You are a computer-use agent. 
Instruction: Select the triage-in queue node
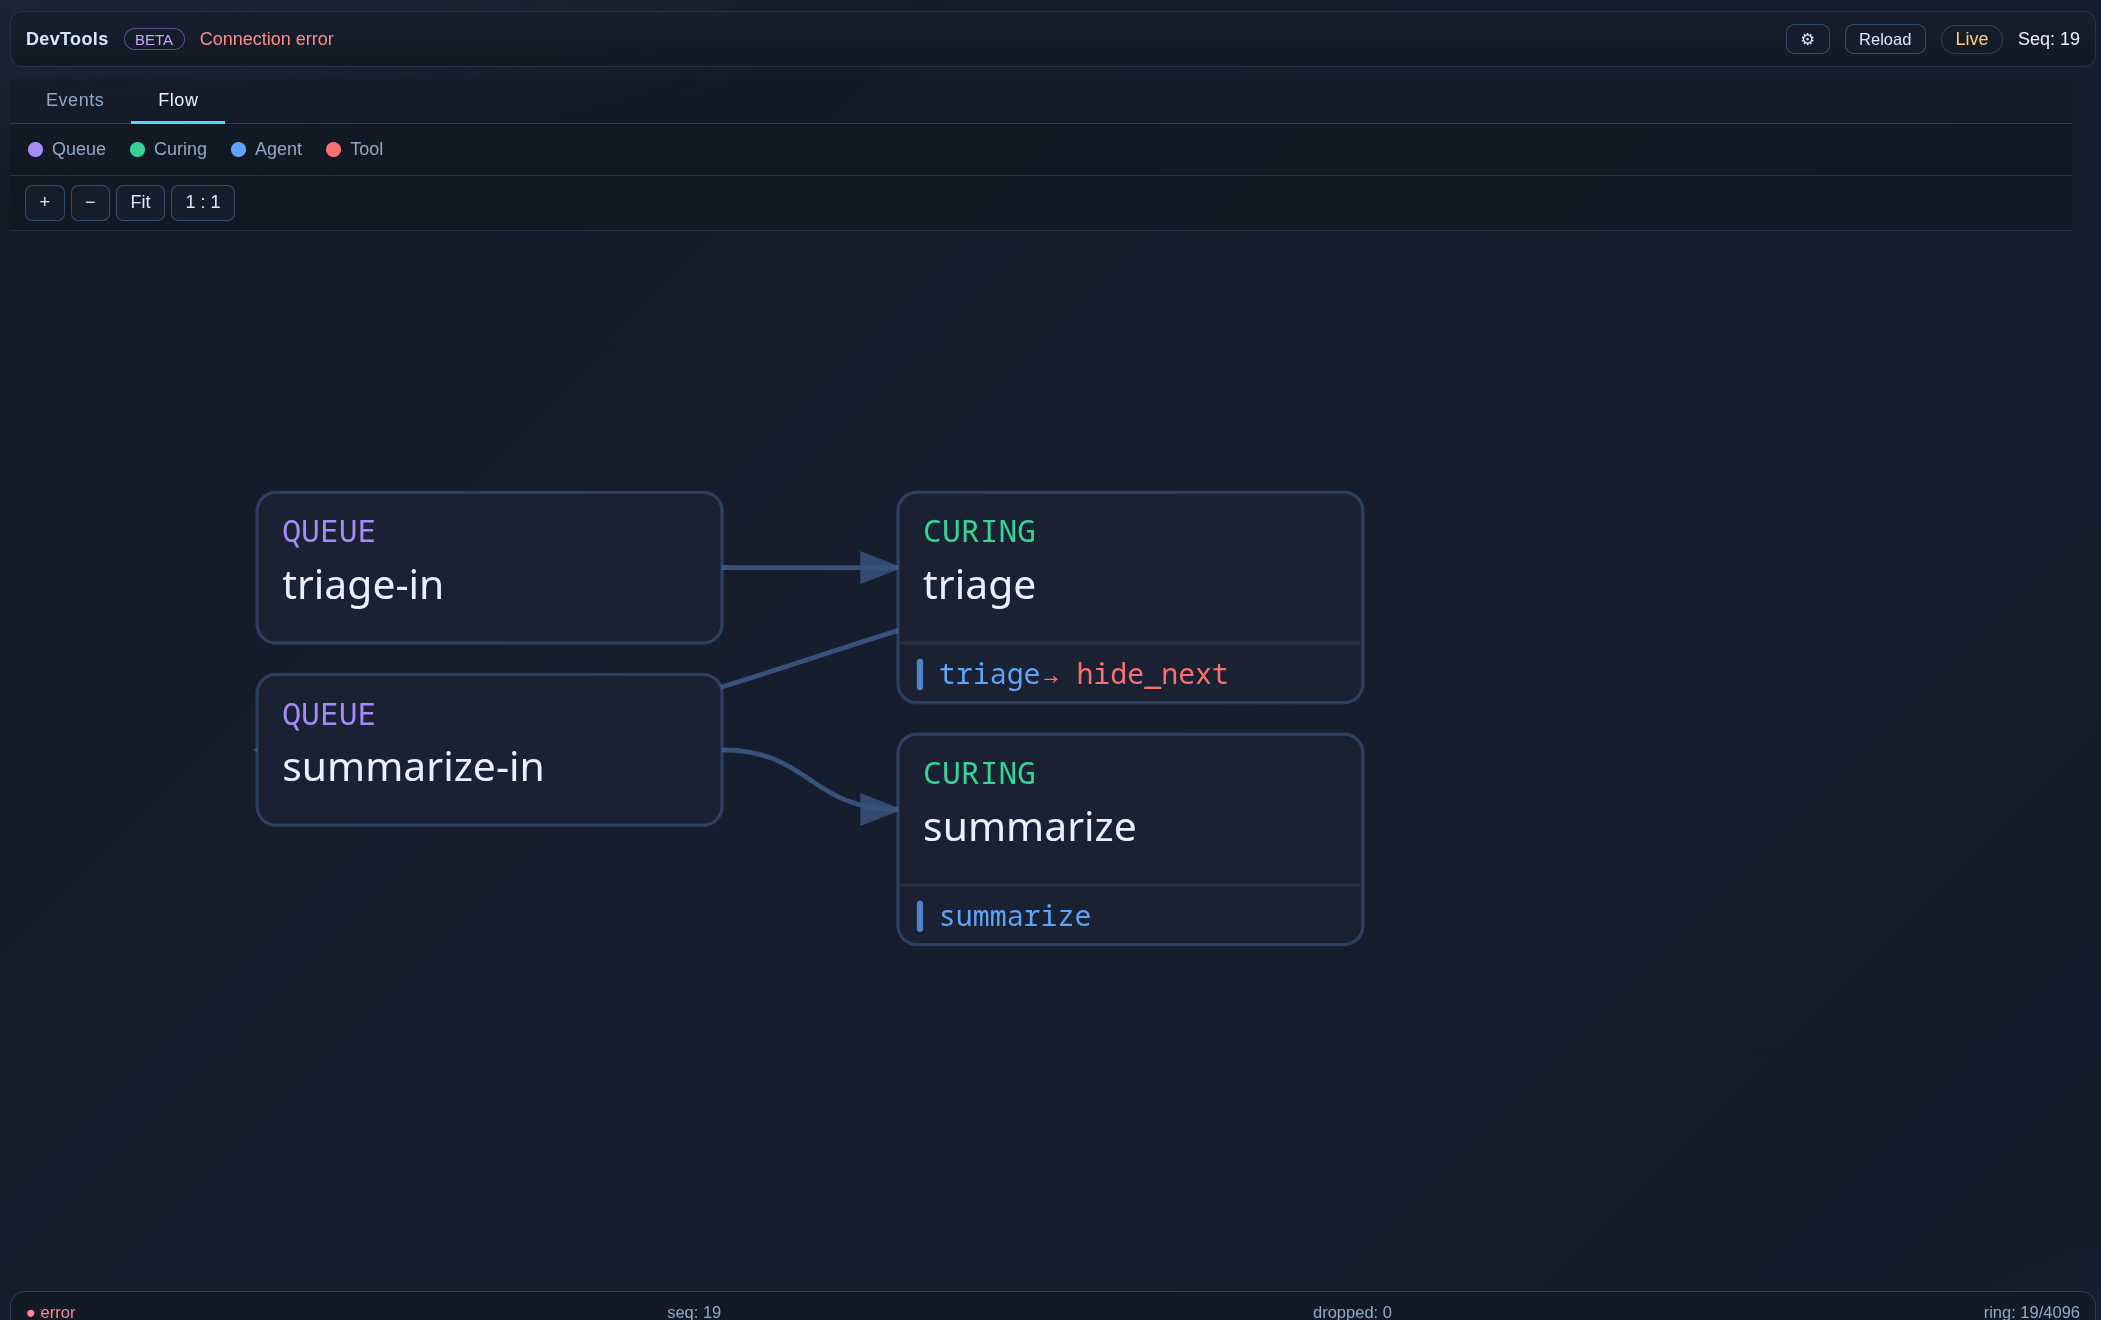489,567
